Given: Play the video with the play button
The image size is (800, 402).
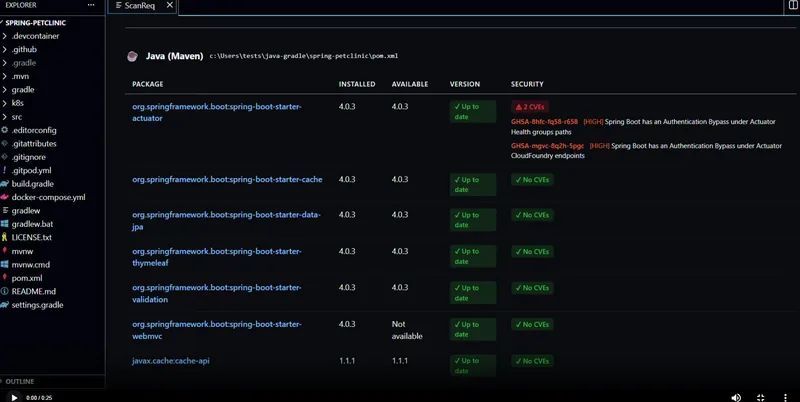Looking at the screenshot, I should [x=14, y=397].
